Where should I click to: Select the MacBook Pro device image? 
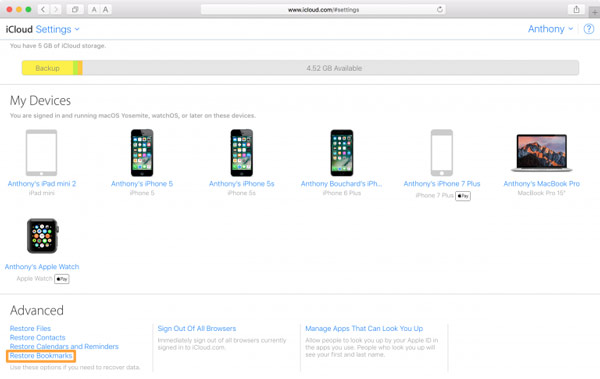[541, 153]
